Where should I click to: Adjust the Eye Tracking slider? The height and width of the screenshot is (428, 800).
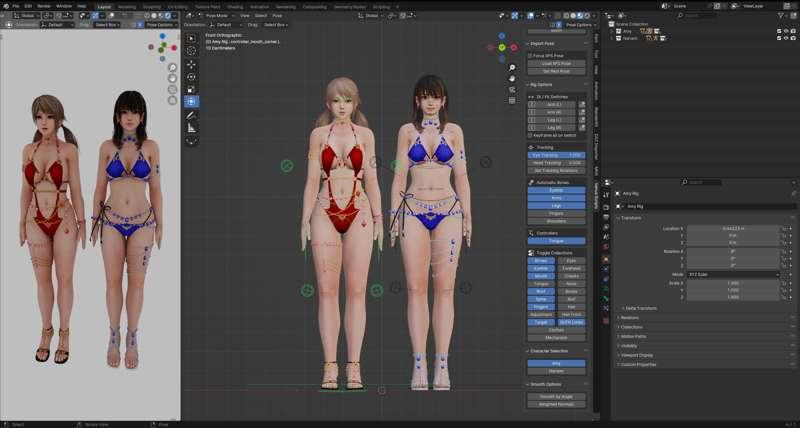[556, 155]
